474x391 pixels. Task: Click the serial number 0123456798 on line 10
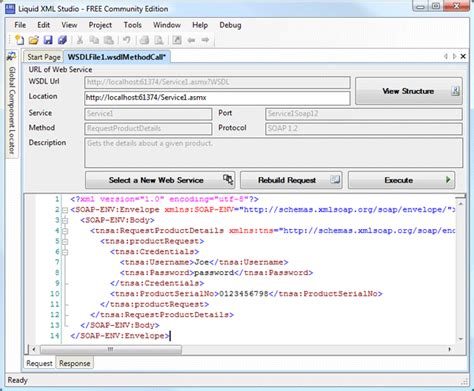point(244,294)
